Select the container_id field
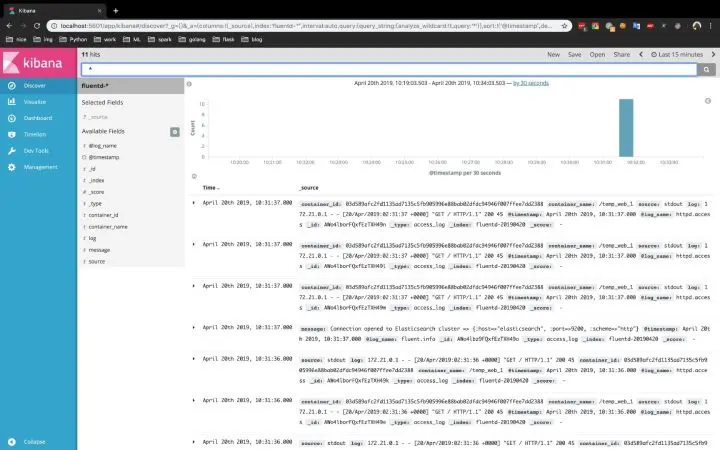The width and height of the screenshot is (720, 450). (103, 215)
